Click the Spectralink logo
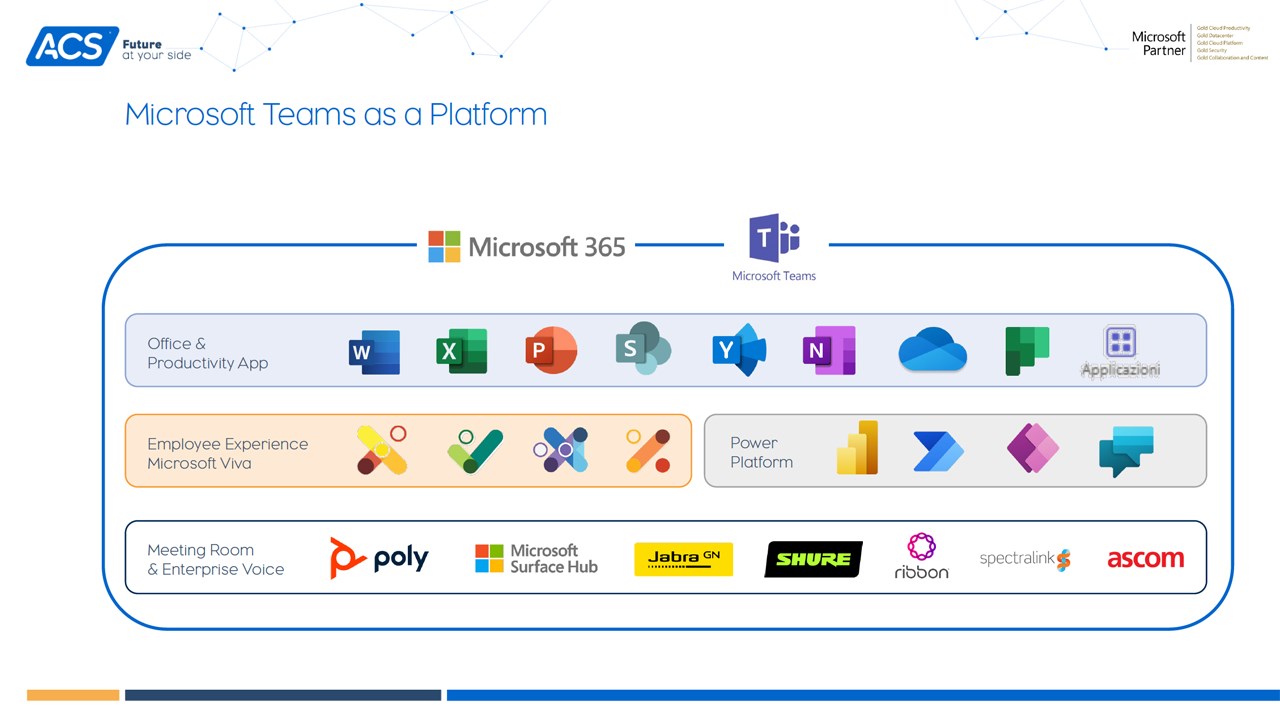Image resolution: width=1280 pixels, height=720 pixels. click(x=1025, y=559)
